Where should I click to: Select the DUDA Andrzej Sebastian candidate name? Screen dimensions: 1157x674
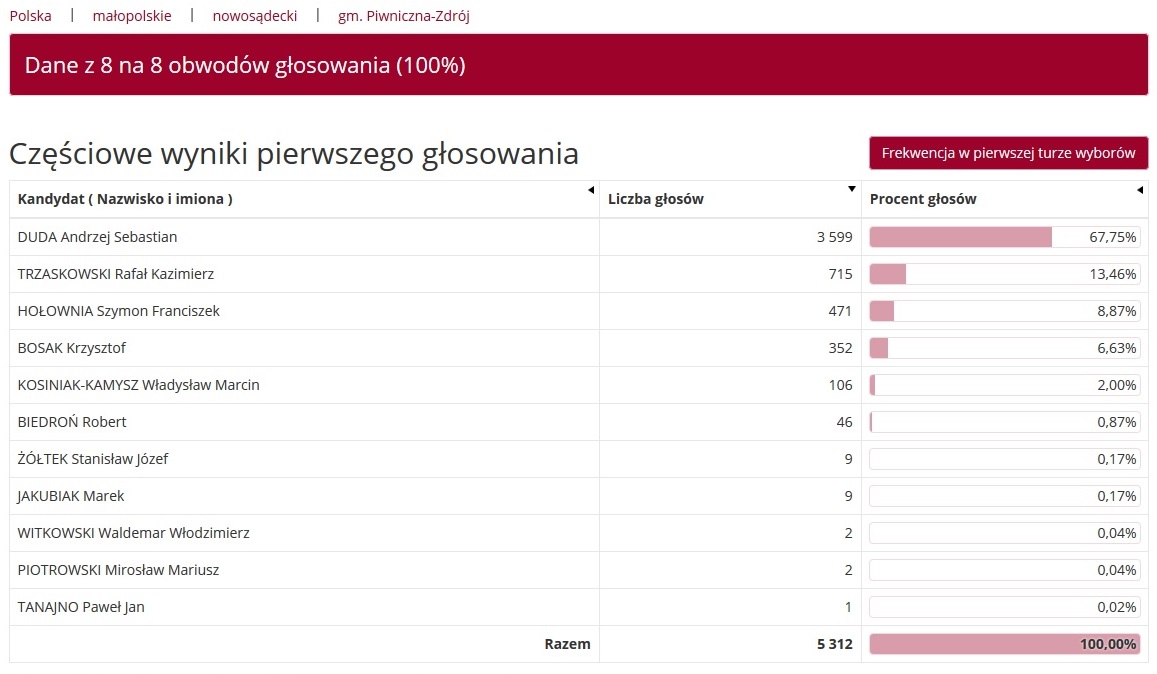[98, 237]
